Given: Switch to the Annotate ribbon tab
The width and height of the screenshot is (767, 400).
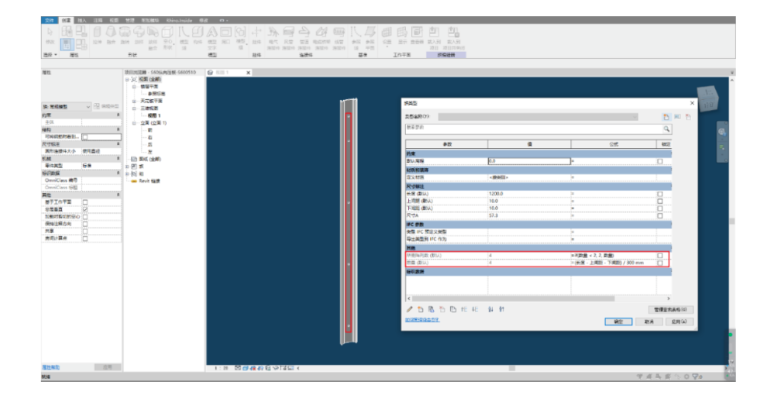Looking at the screenshot, I should [x=98, y=20].
